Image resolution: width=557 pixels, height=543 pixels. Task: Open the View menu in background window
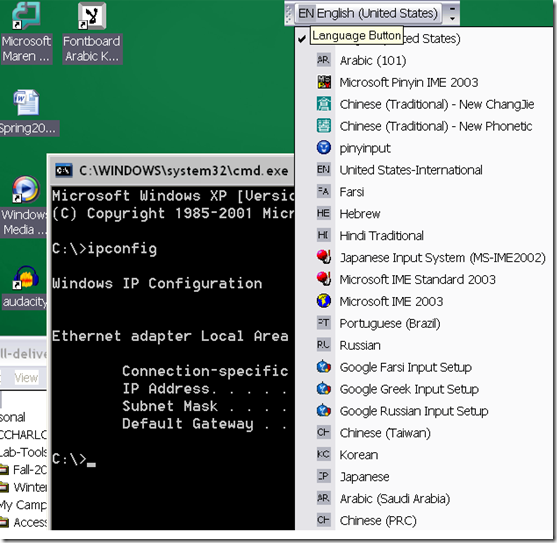[26, 378]
